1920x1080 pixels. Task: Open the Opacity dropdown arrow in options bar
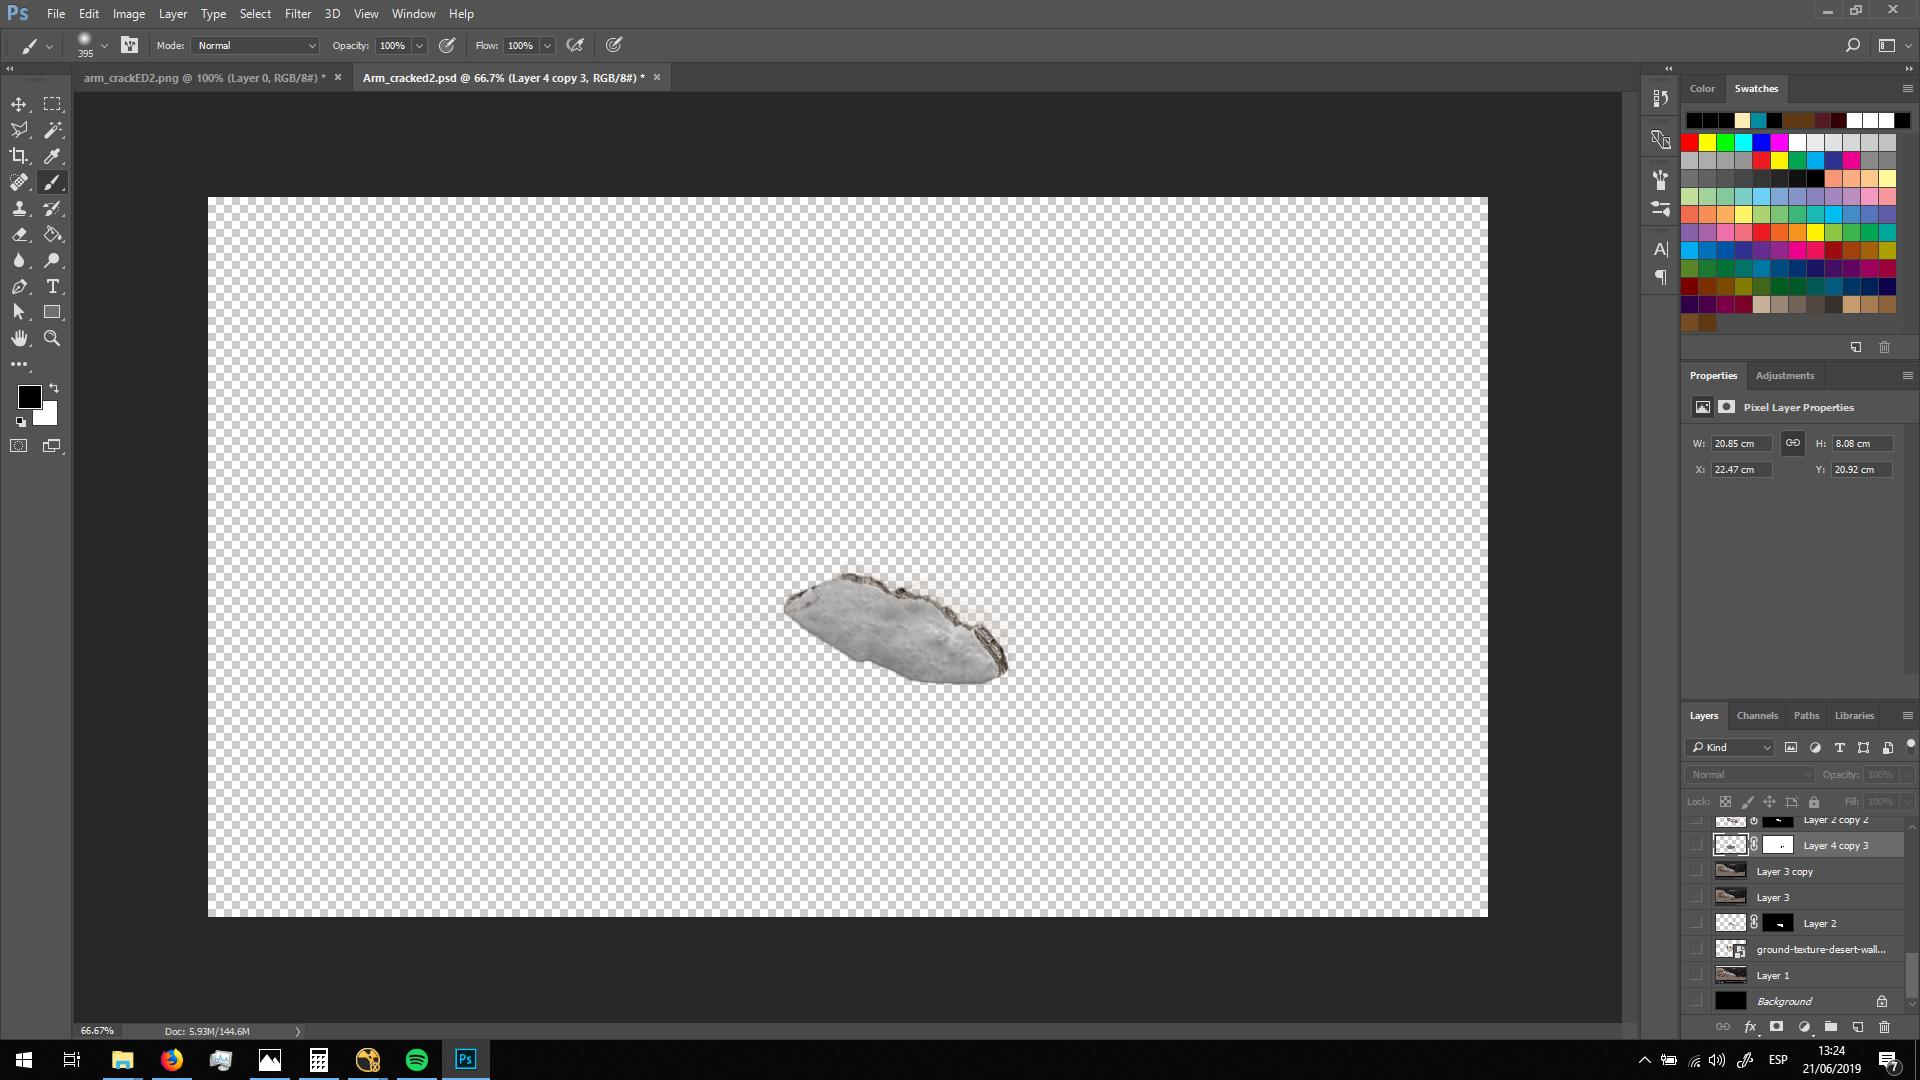click(x=420, y=45)
